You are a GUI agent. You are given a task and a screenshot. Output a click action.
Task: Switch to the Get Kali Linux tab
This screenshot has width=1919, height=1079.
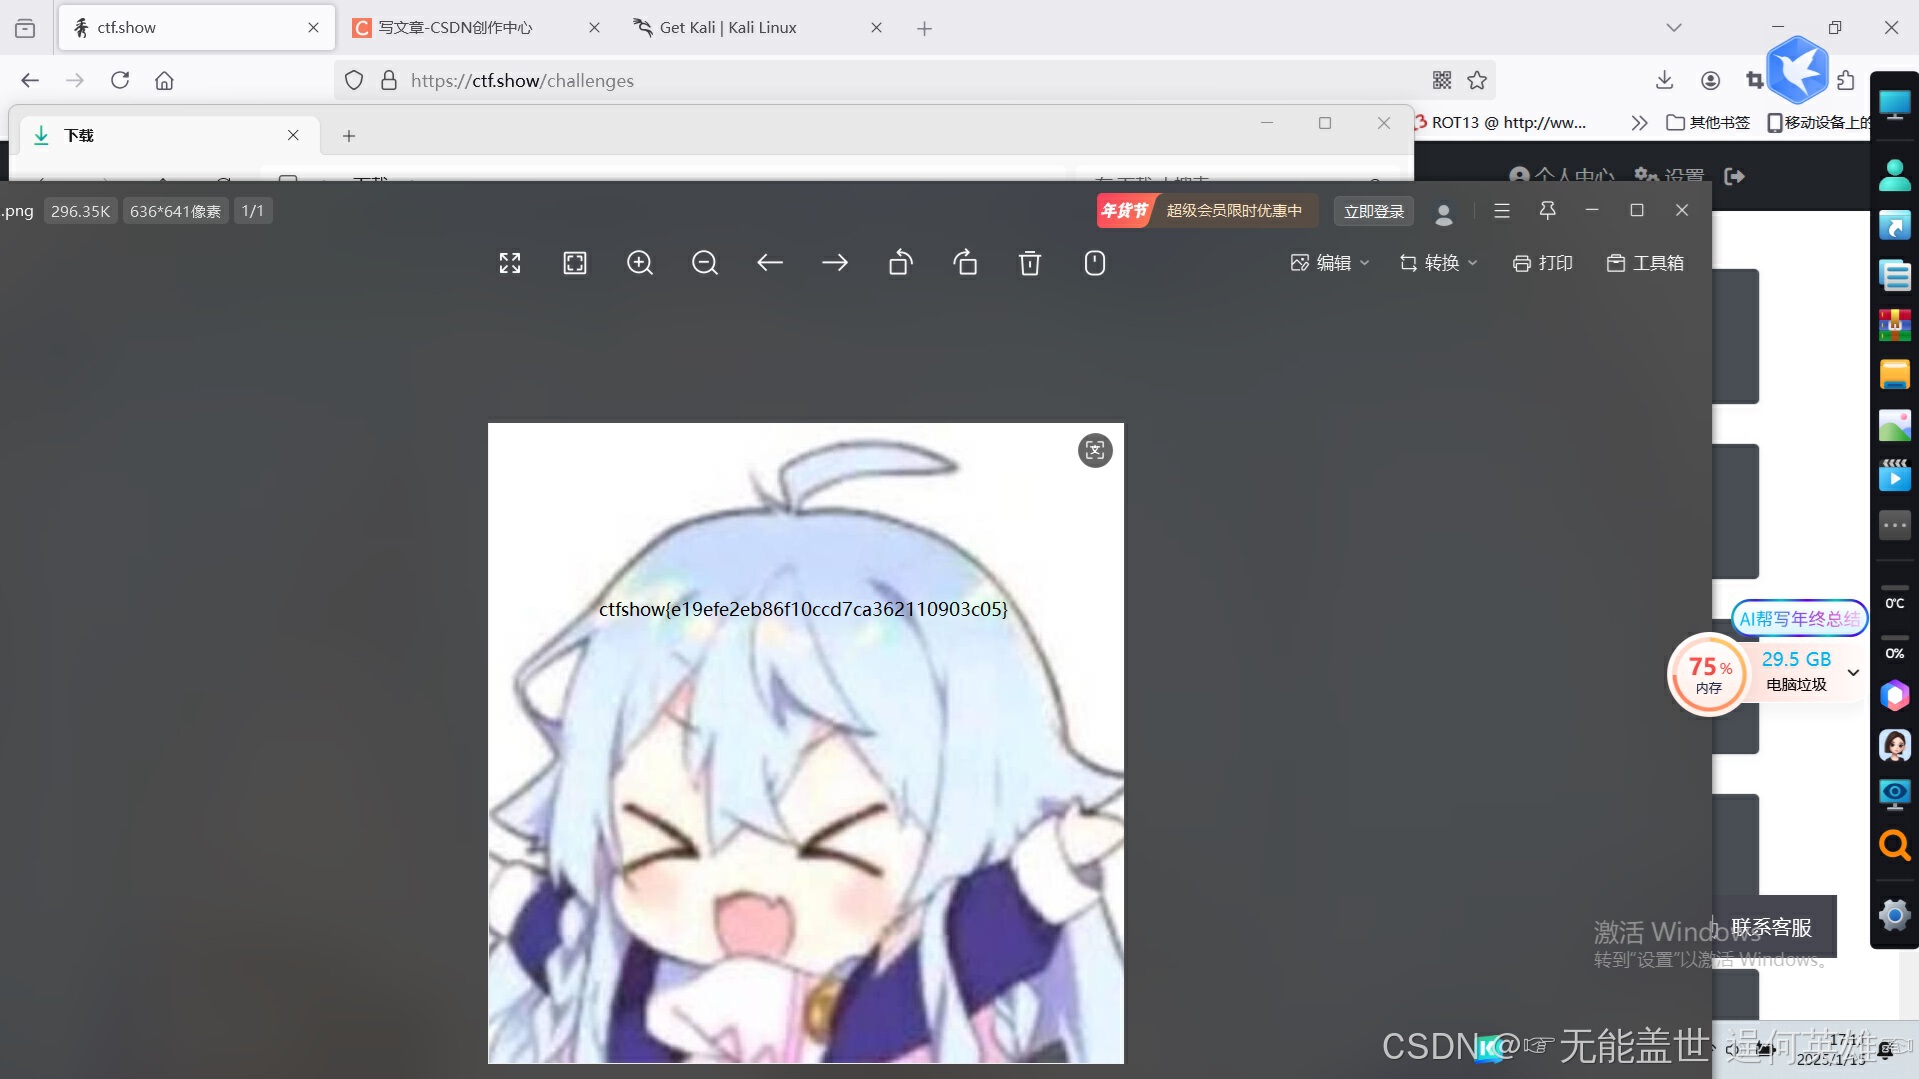[757, 28]
